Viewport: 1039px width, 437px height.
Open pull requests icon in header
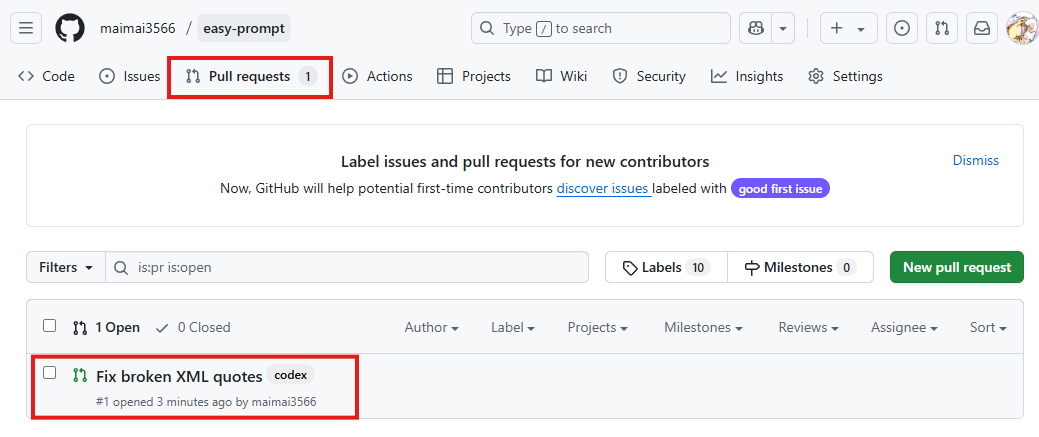[x=942, y=29]
